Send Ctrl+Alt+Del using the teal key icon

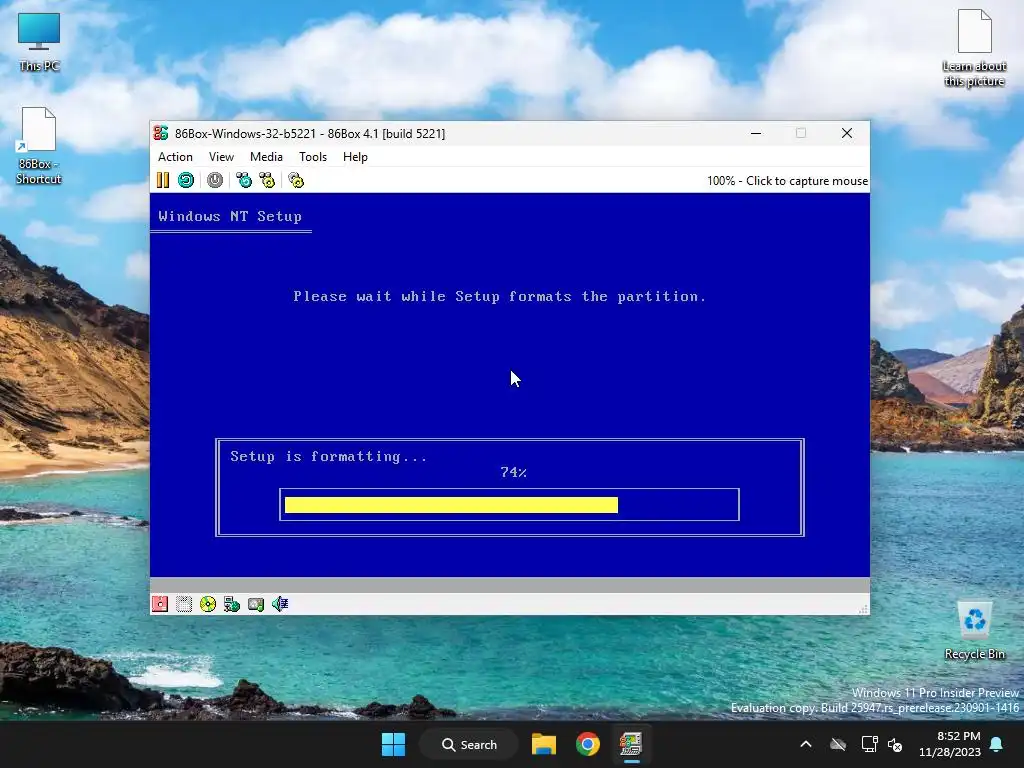click(x=244, y=180)
